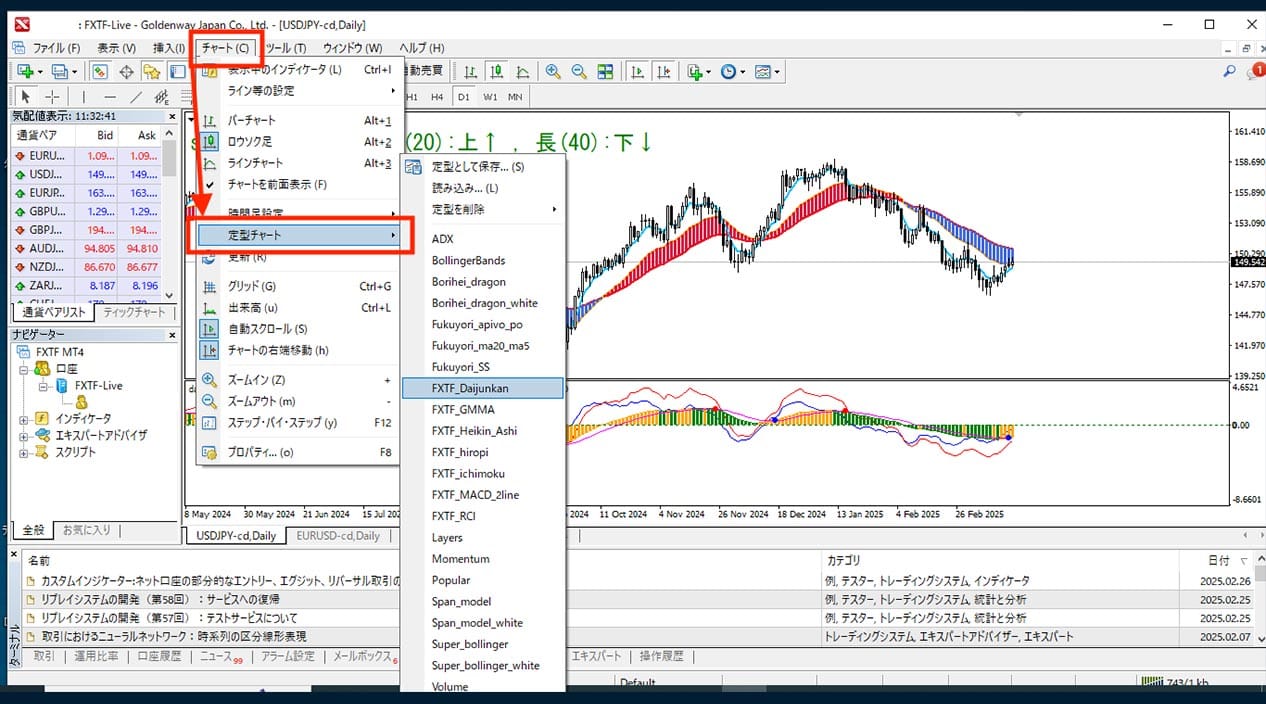The image size is (1266, 704).
Task: Open the 口座履歴 terminal tab
Action: click(160, 657)
